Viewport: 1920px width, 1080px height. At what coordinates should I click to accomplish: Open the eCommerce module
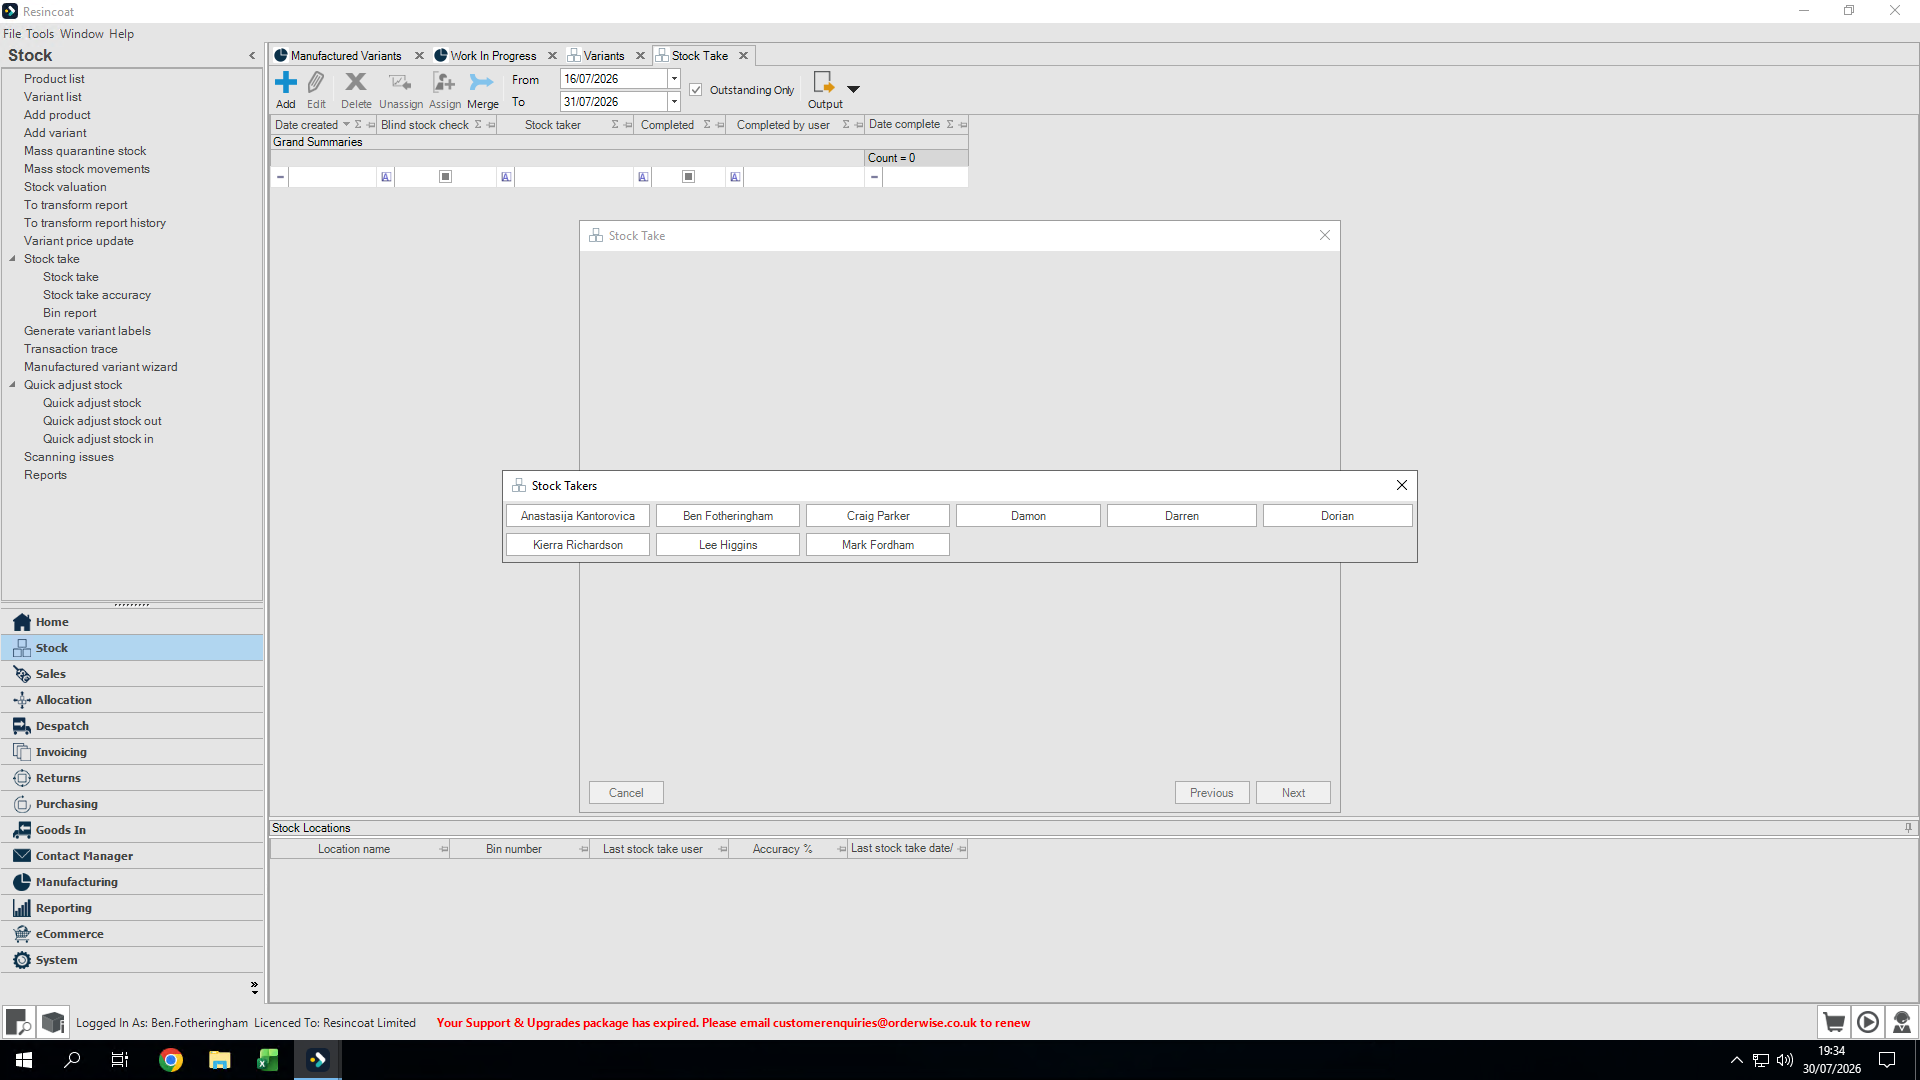coord(132,934)
